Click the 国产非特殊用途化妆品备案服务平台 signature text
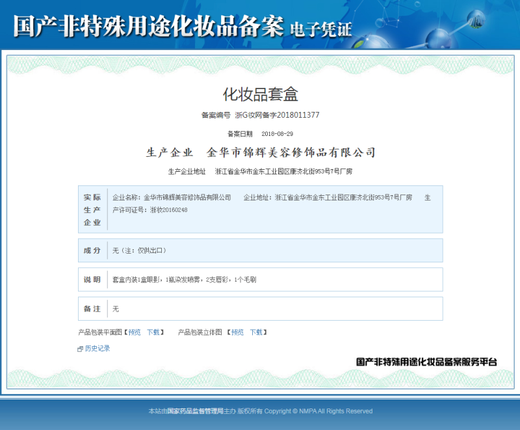Screen dimensions: 520x430 pyautogui.click(x=426, y=362)
